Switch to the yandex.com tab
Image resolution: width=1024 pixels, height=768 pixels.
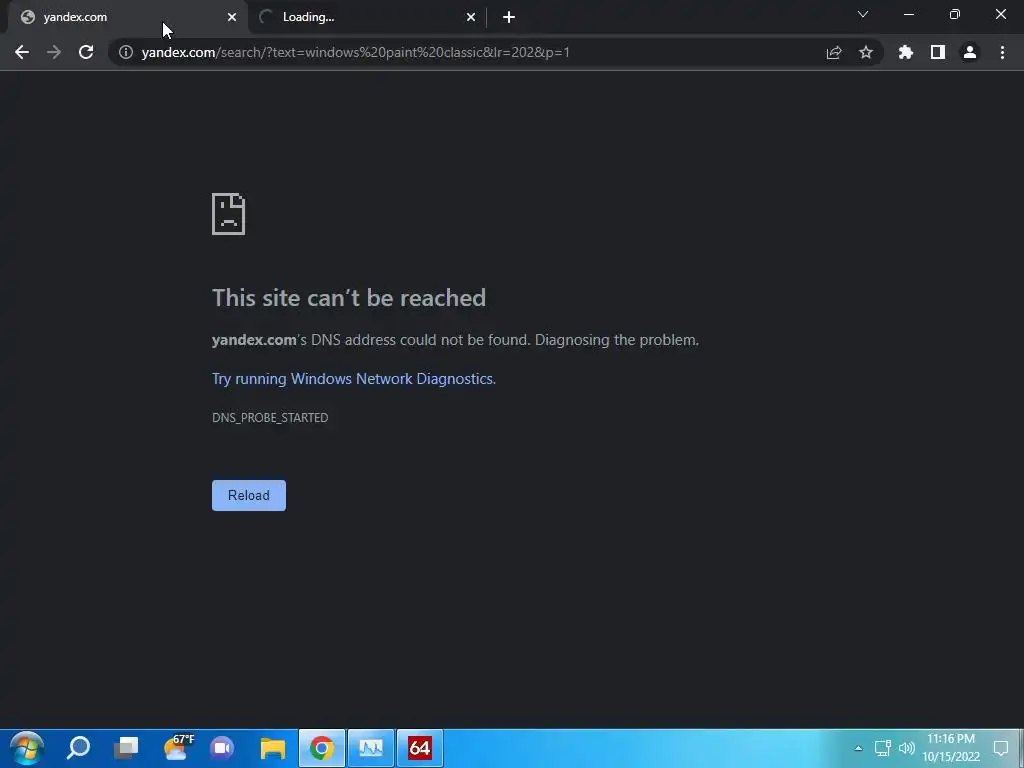(128, 17)
